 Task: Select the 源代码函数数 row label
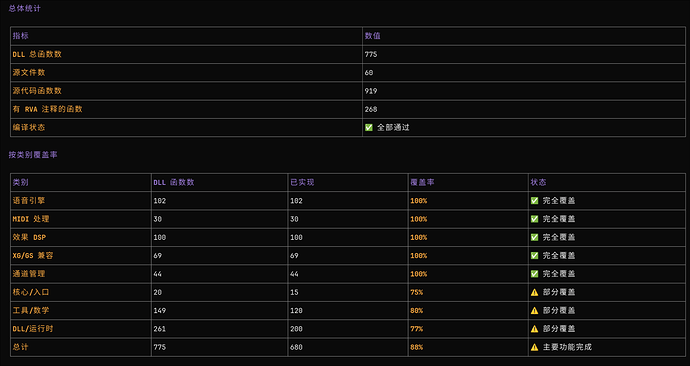click(x=37, y=91)
